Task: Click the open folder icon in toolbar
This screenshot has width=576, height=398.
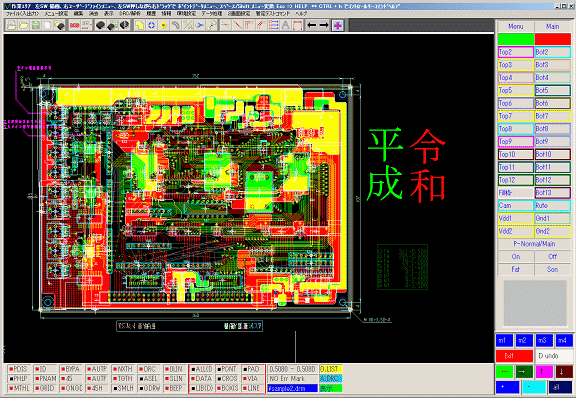Action: [x=23, y=25]
